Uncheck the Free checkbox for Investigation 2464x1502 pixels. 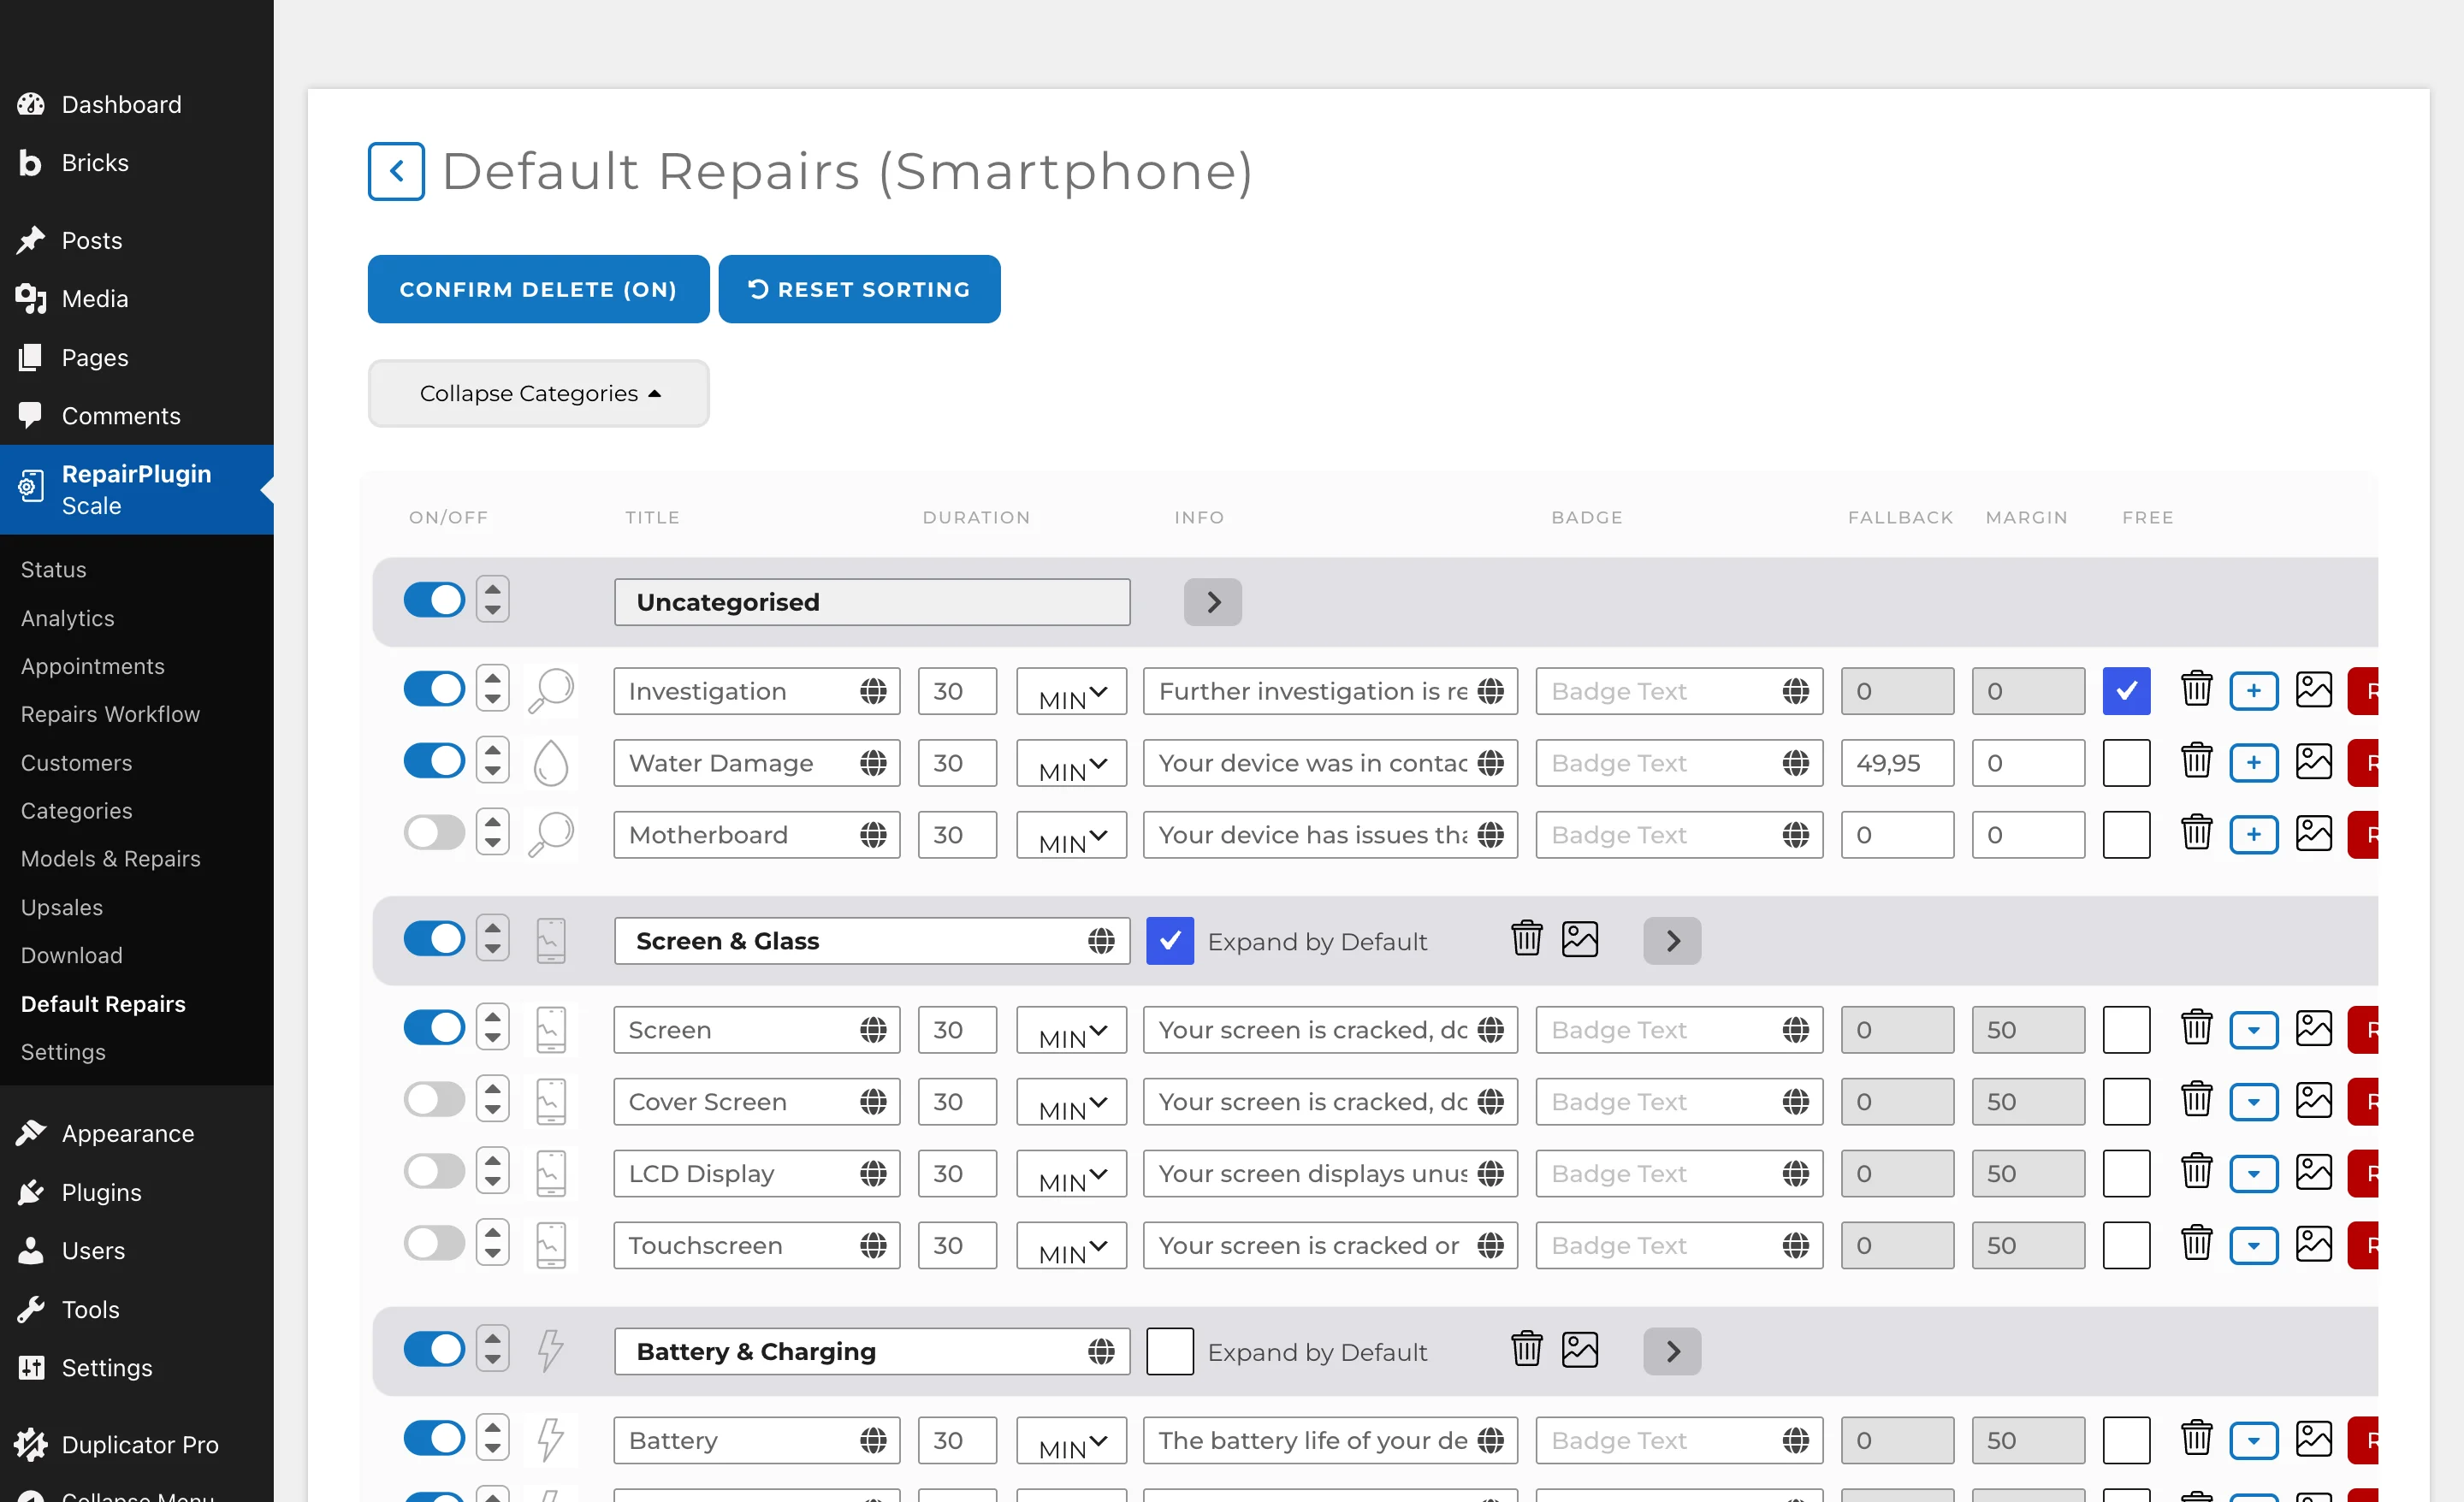pyautogui.click(x=2126, y=691)
